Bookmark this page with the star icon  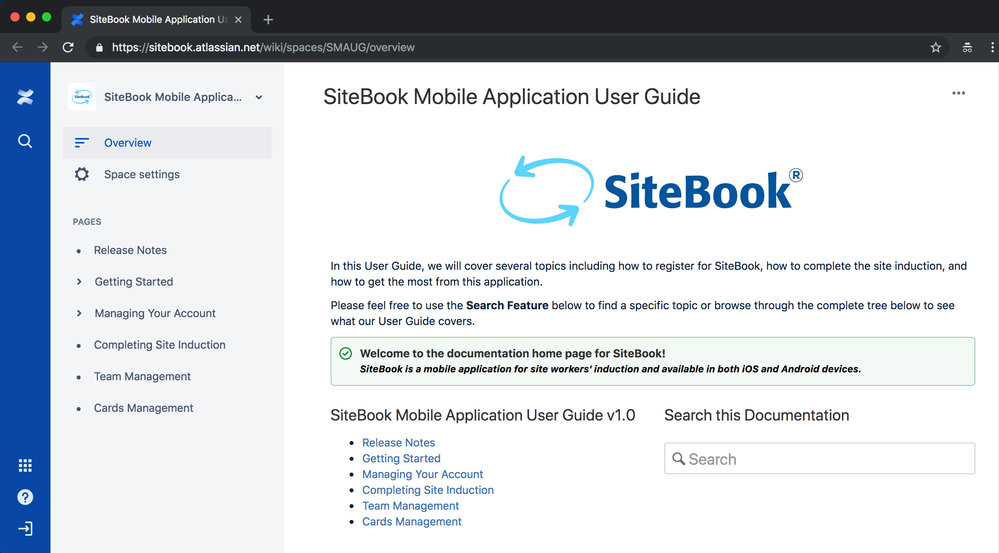click(935, 47)
